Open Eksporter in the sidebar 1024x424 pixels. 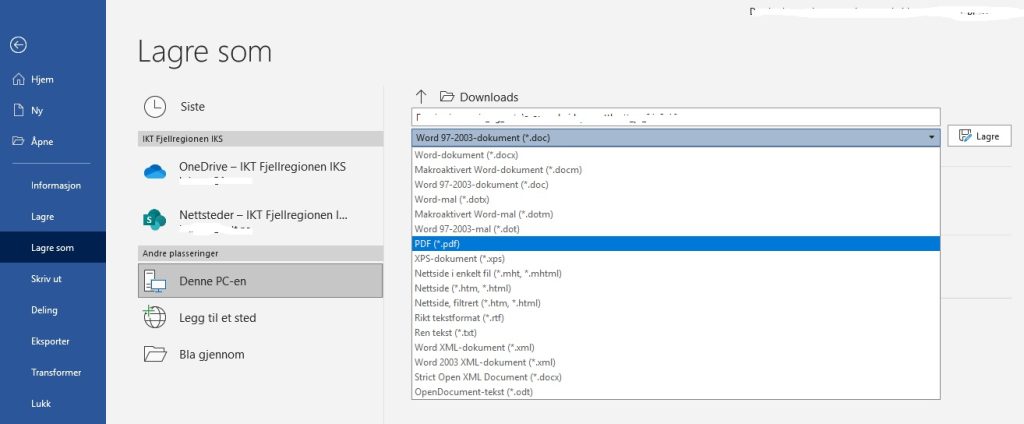pos(50,341)
